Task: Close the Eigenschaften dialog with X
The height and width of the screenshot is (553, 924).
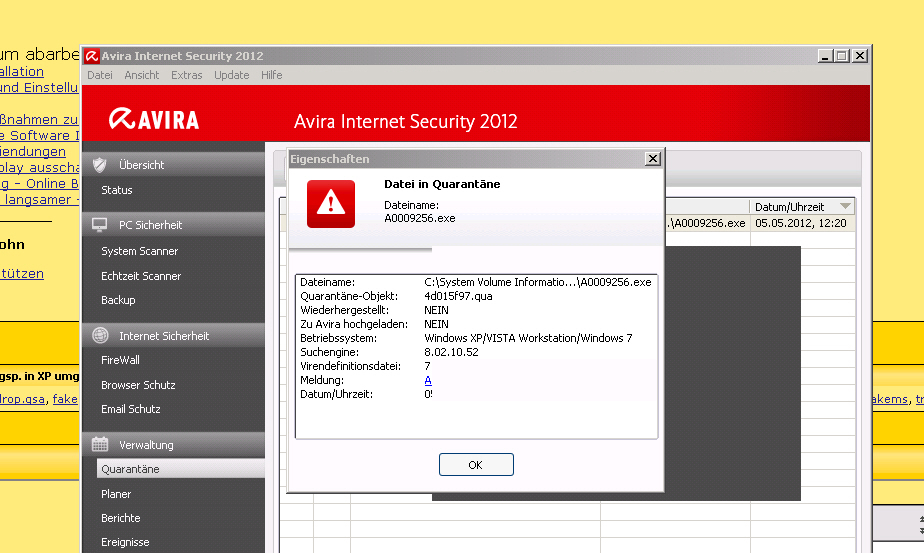Action: (x=652, y=159)
